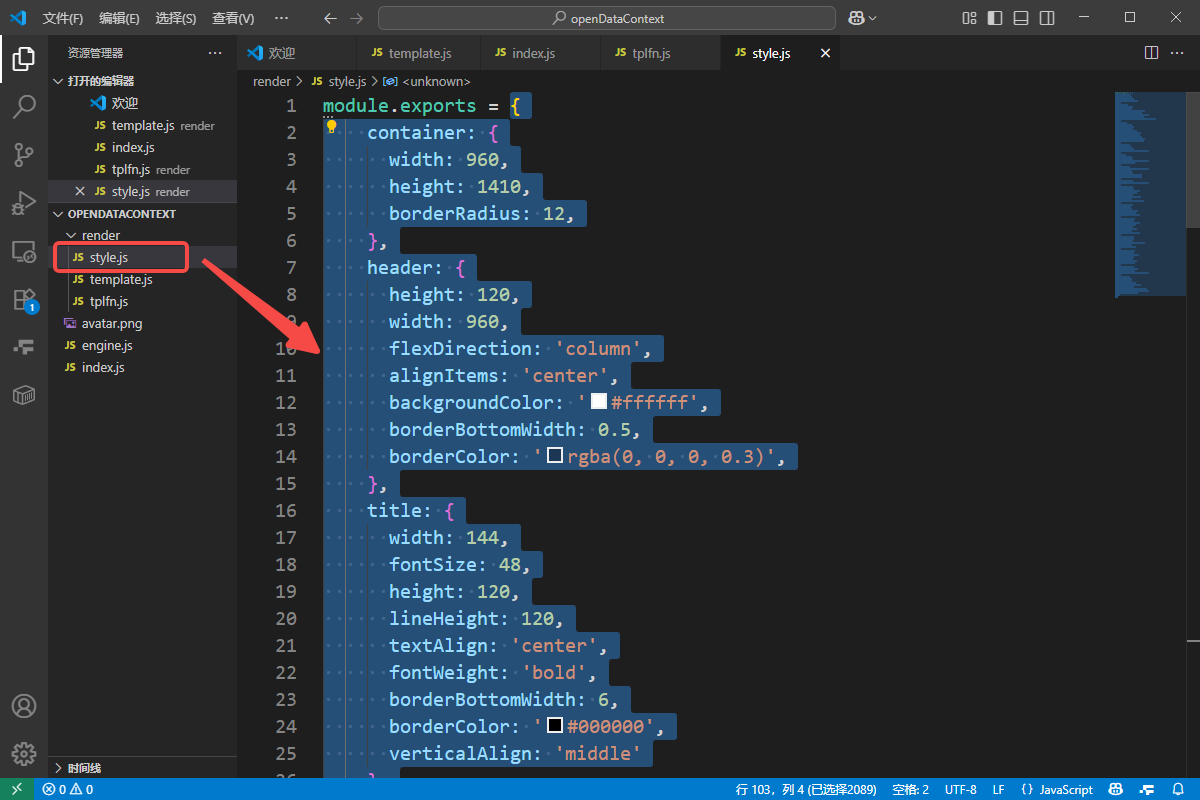Click the split editor right icon
The image size is (1200, 800).
pyautogui.click(x=1151, y=53)
